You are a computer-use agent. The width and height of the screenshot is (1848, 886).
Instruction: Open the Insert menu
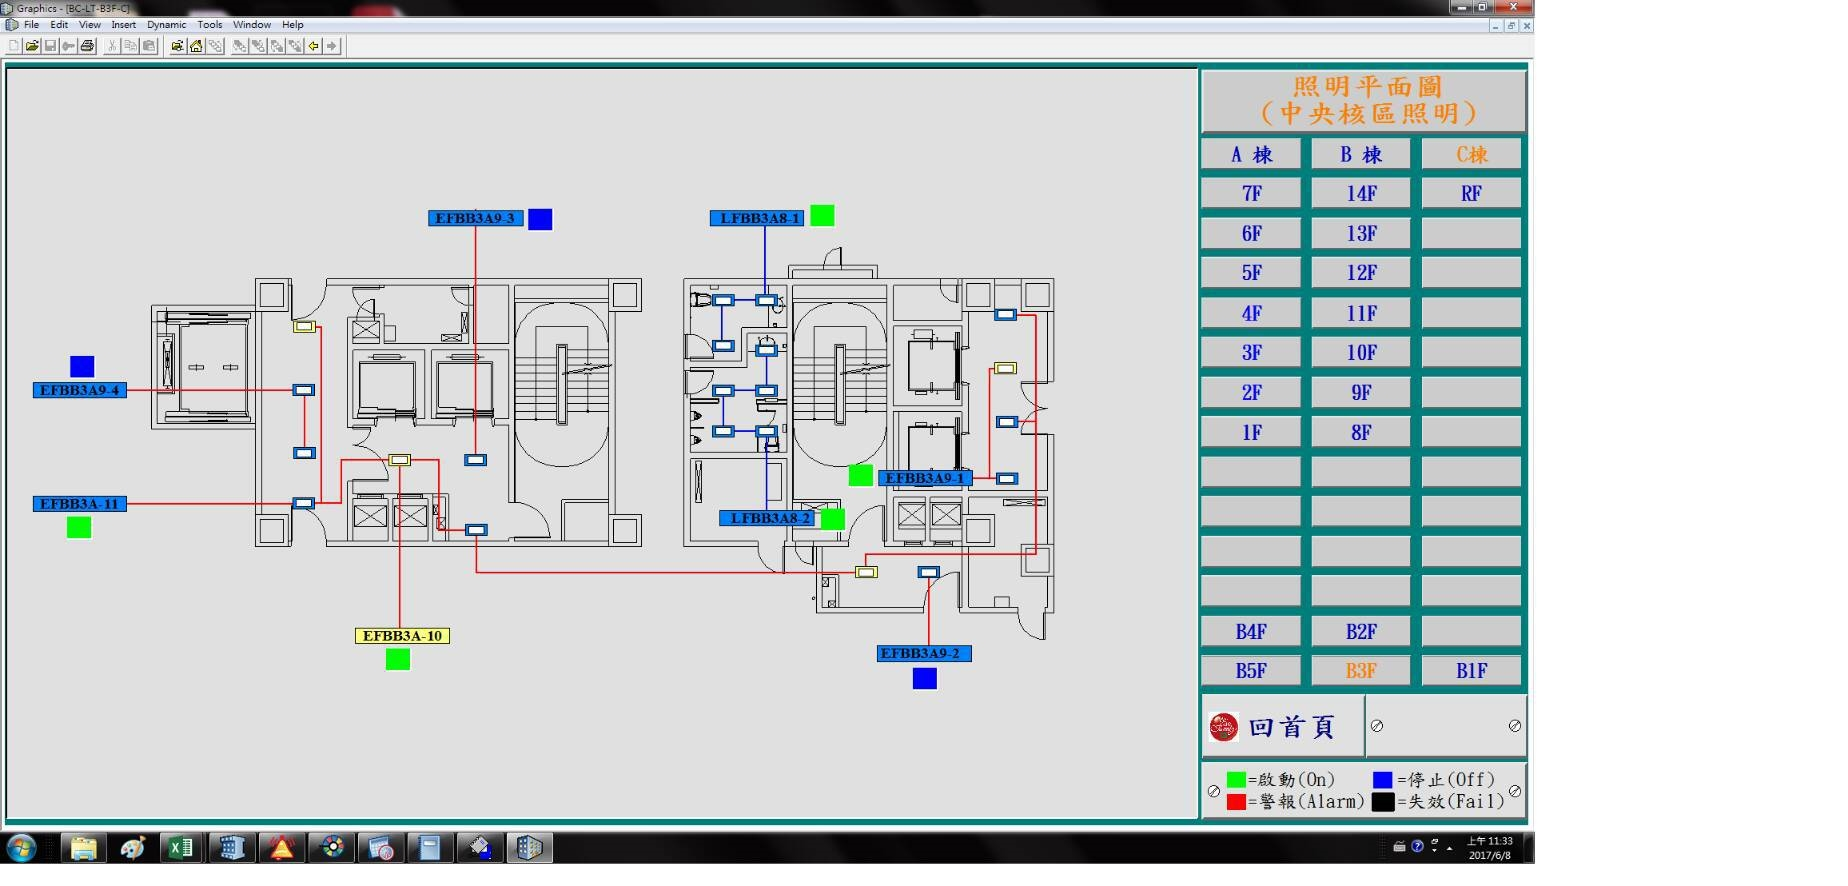[x=124, y=25]
